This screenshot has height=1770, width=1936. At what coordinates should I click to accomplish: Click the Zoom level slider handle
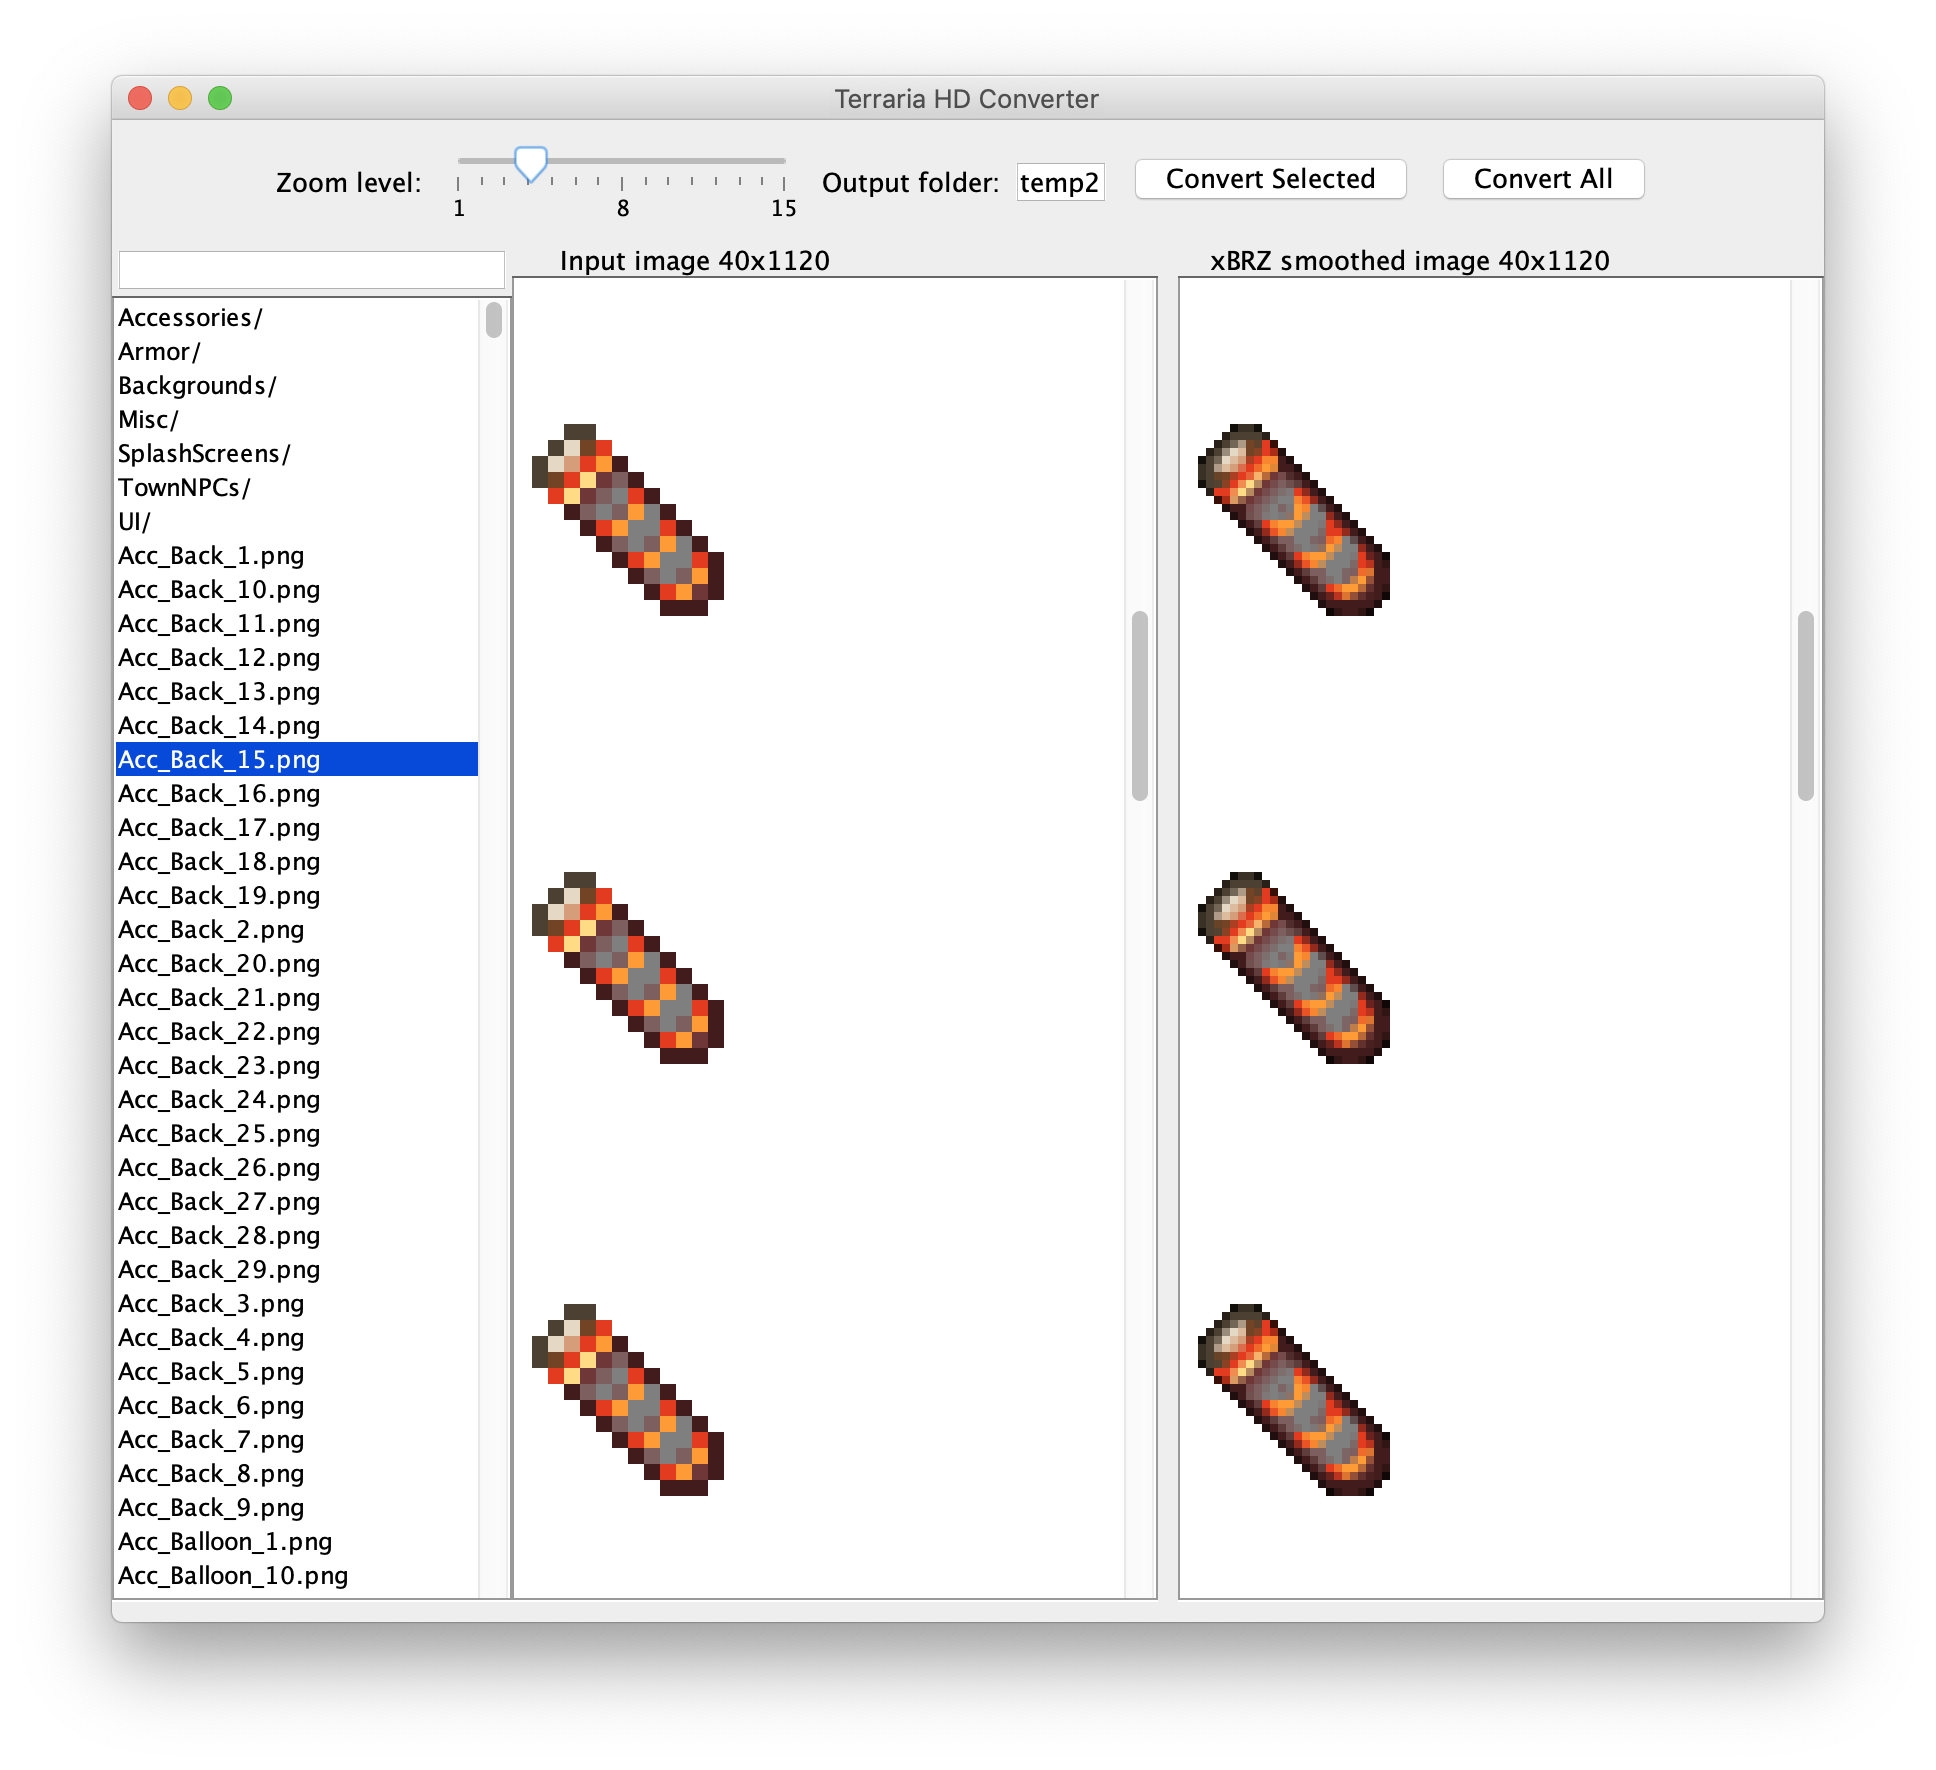[x=530, y=164]
